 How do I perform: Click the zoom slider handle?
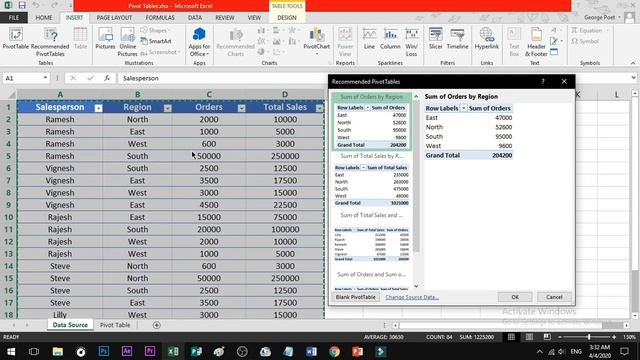tap(589, 337)
